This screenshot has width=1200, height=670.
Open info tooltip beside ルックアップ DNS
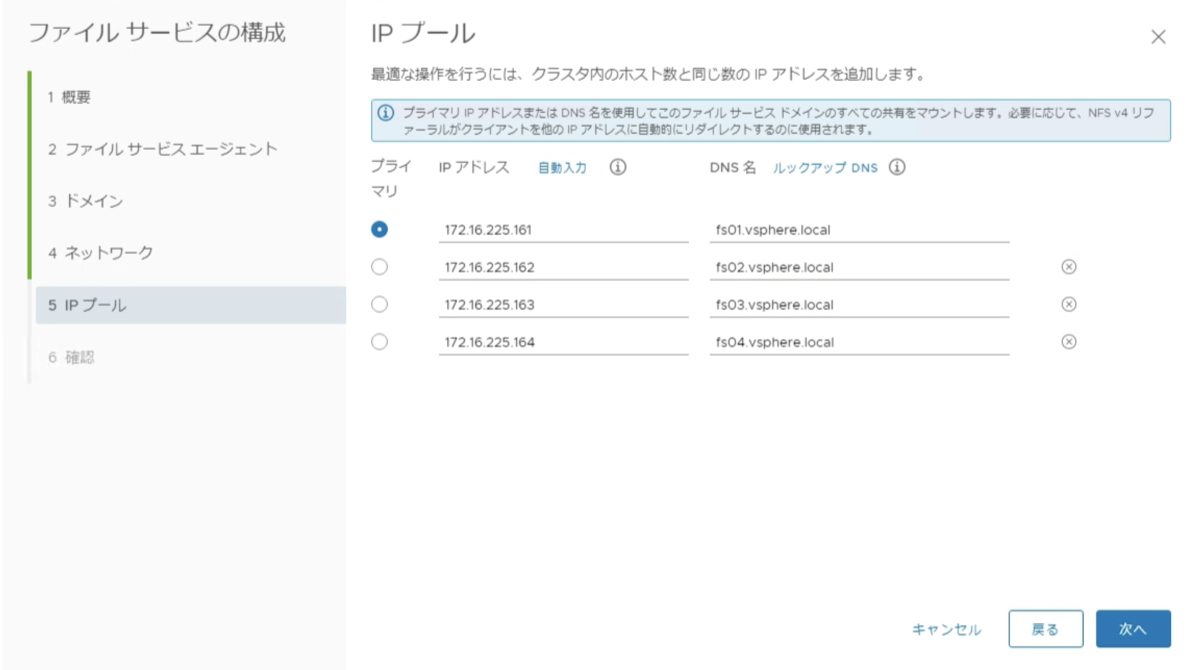[897, 168]
